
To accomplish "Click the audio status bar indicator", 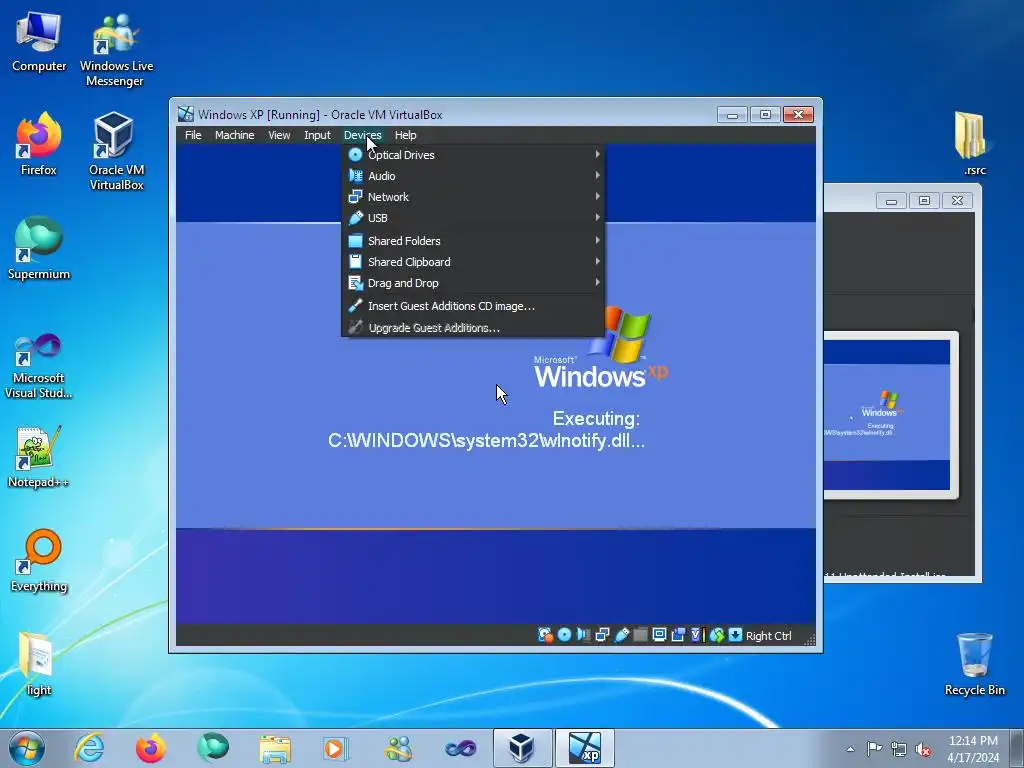I will (x=583, y=635).
